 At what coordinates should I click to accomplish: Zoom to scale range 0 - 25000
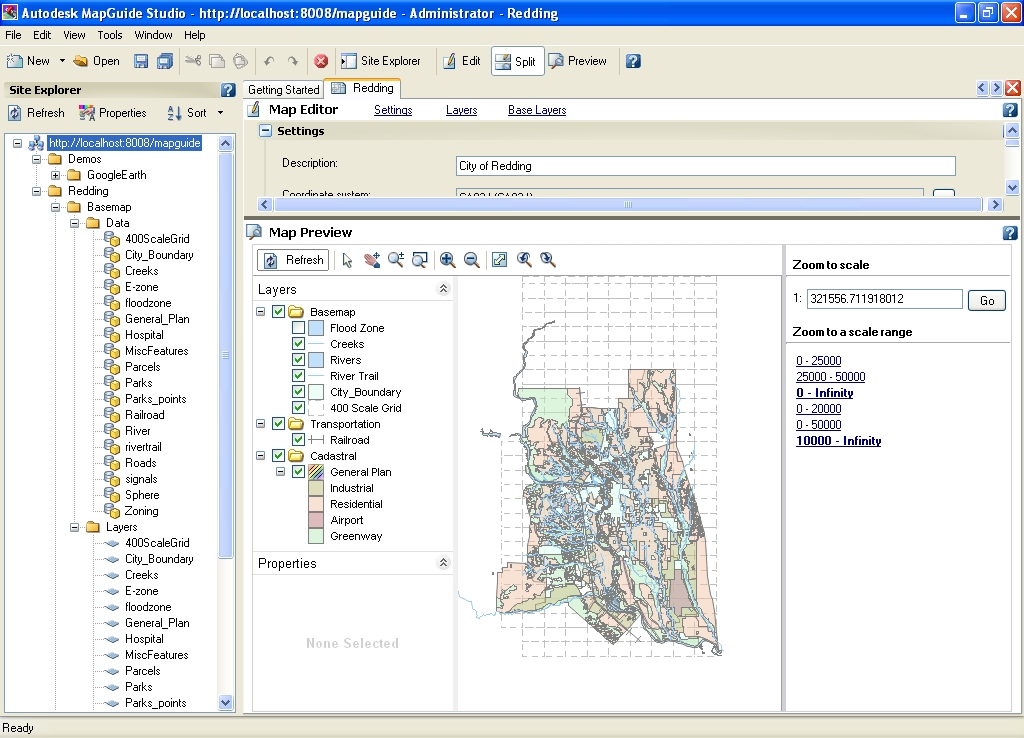tap(818, 361)
